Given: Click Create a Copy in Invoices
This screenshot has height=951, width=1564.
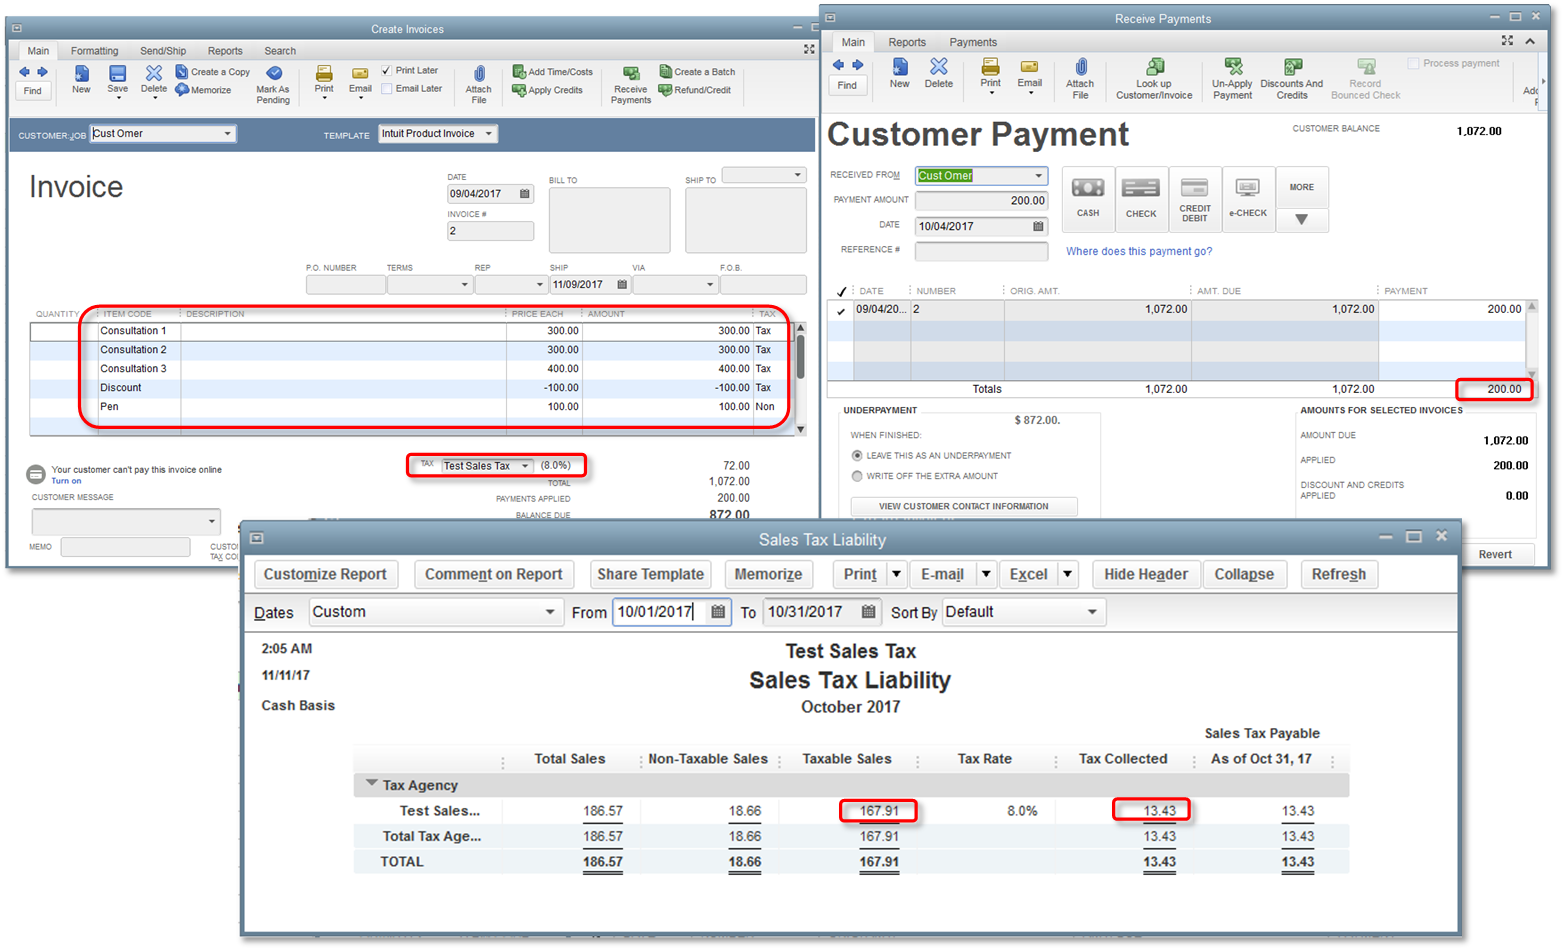Looking at the screenshot, I should tap(213, 72).
